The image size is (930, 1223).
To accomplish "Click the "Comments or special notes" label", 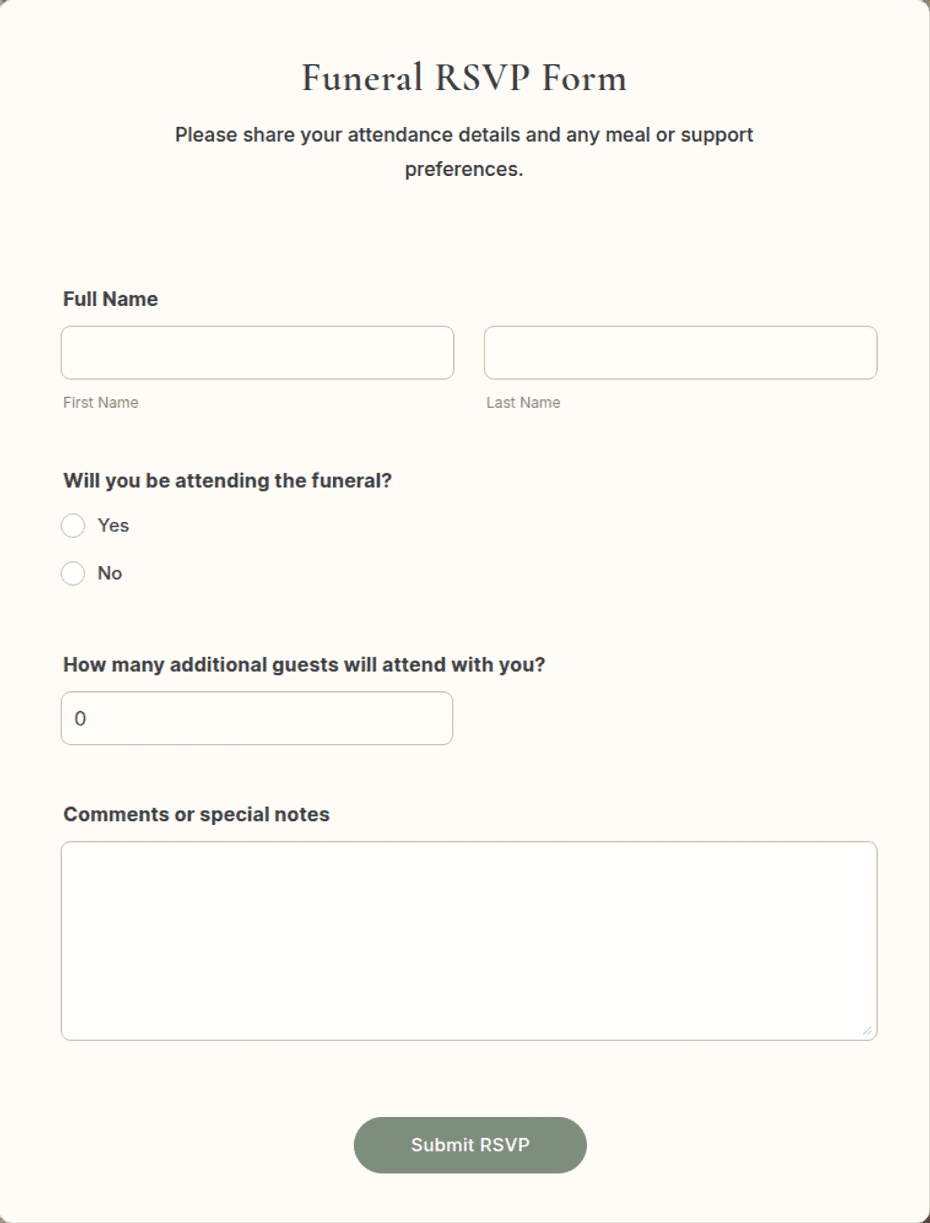I will click(x=196, y=815).
